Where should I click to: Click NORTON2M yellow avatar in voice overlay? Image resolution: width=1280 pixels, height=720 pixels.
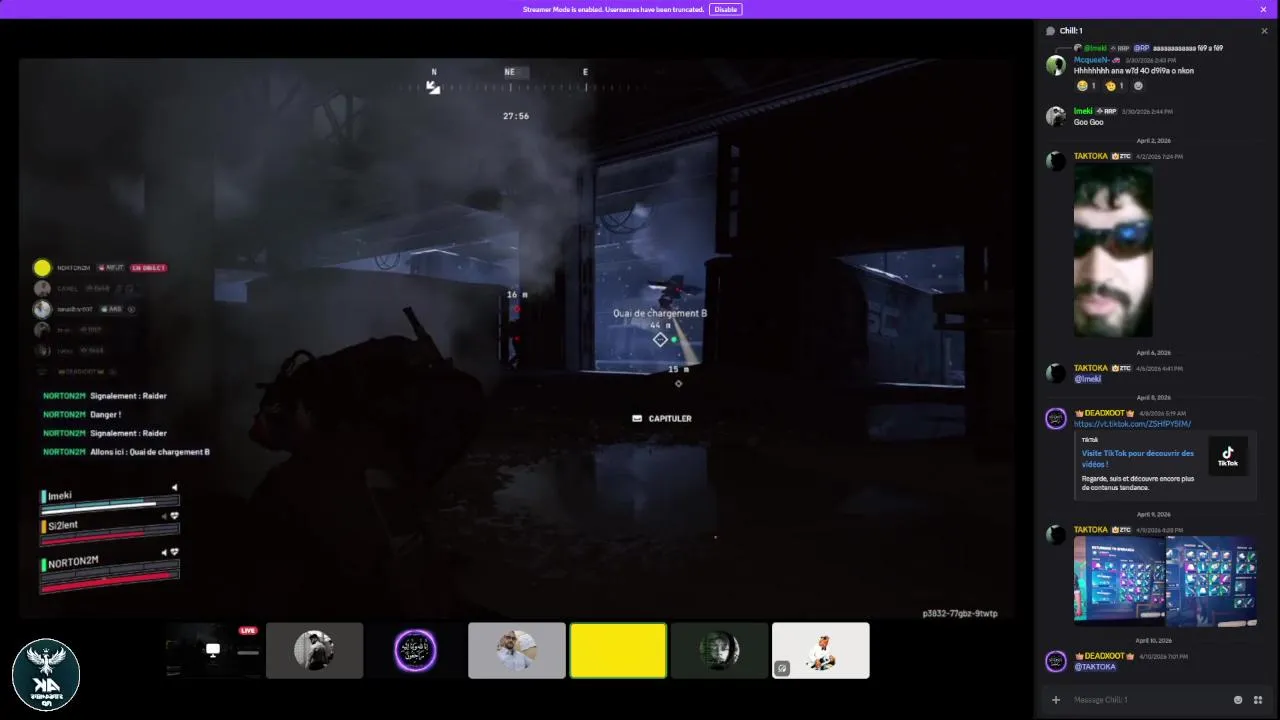tap(42, 267)
